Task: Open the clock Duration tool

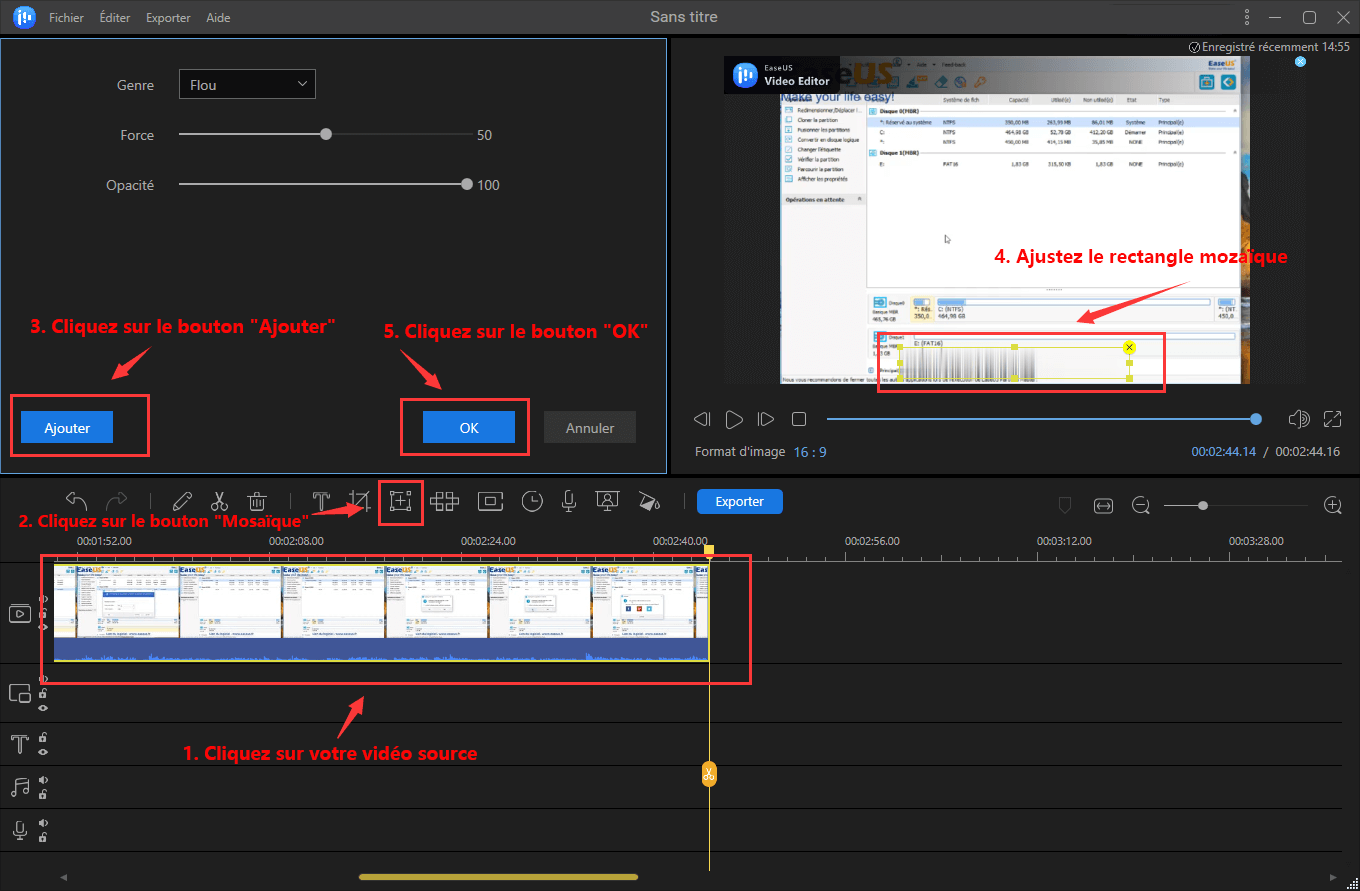Action: [x=532, y=502]
